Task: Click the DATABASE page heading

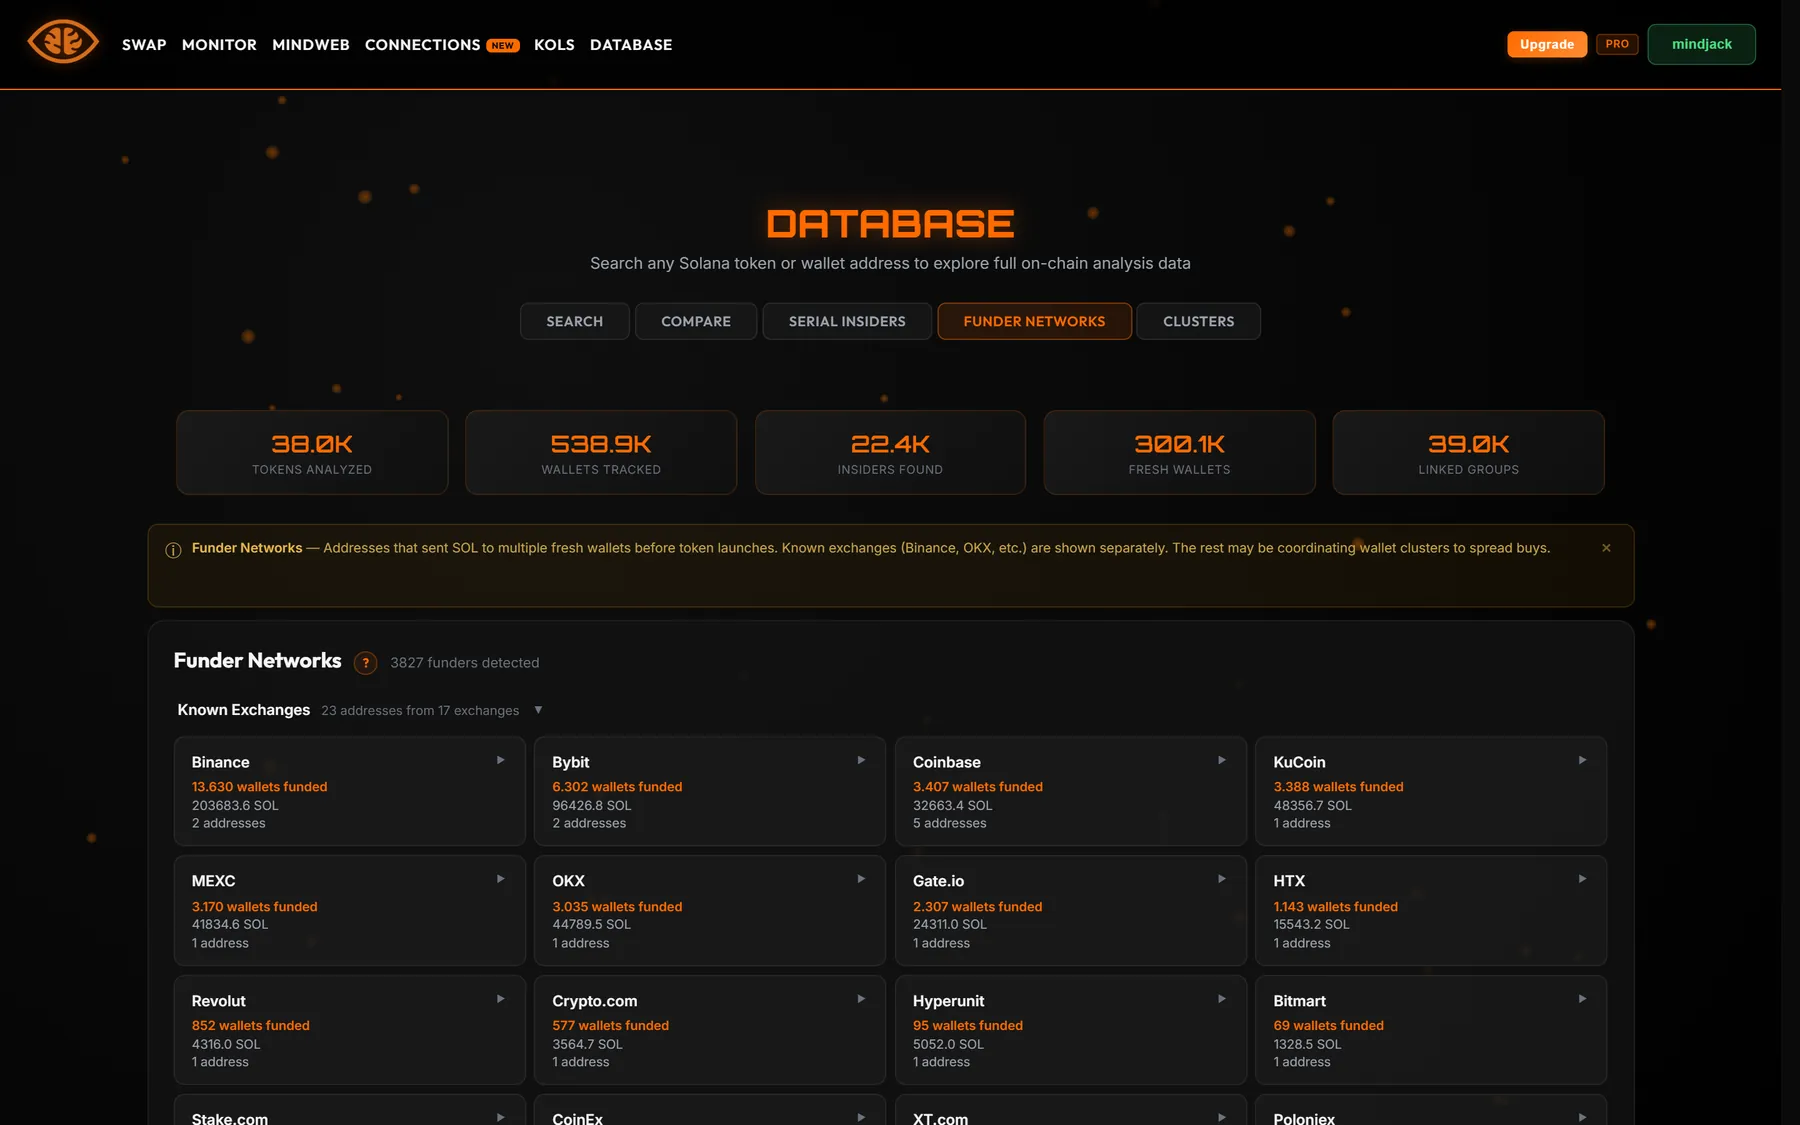Action: click(890, 224)
